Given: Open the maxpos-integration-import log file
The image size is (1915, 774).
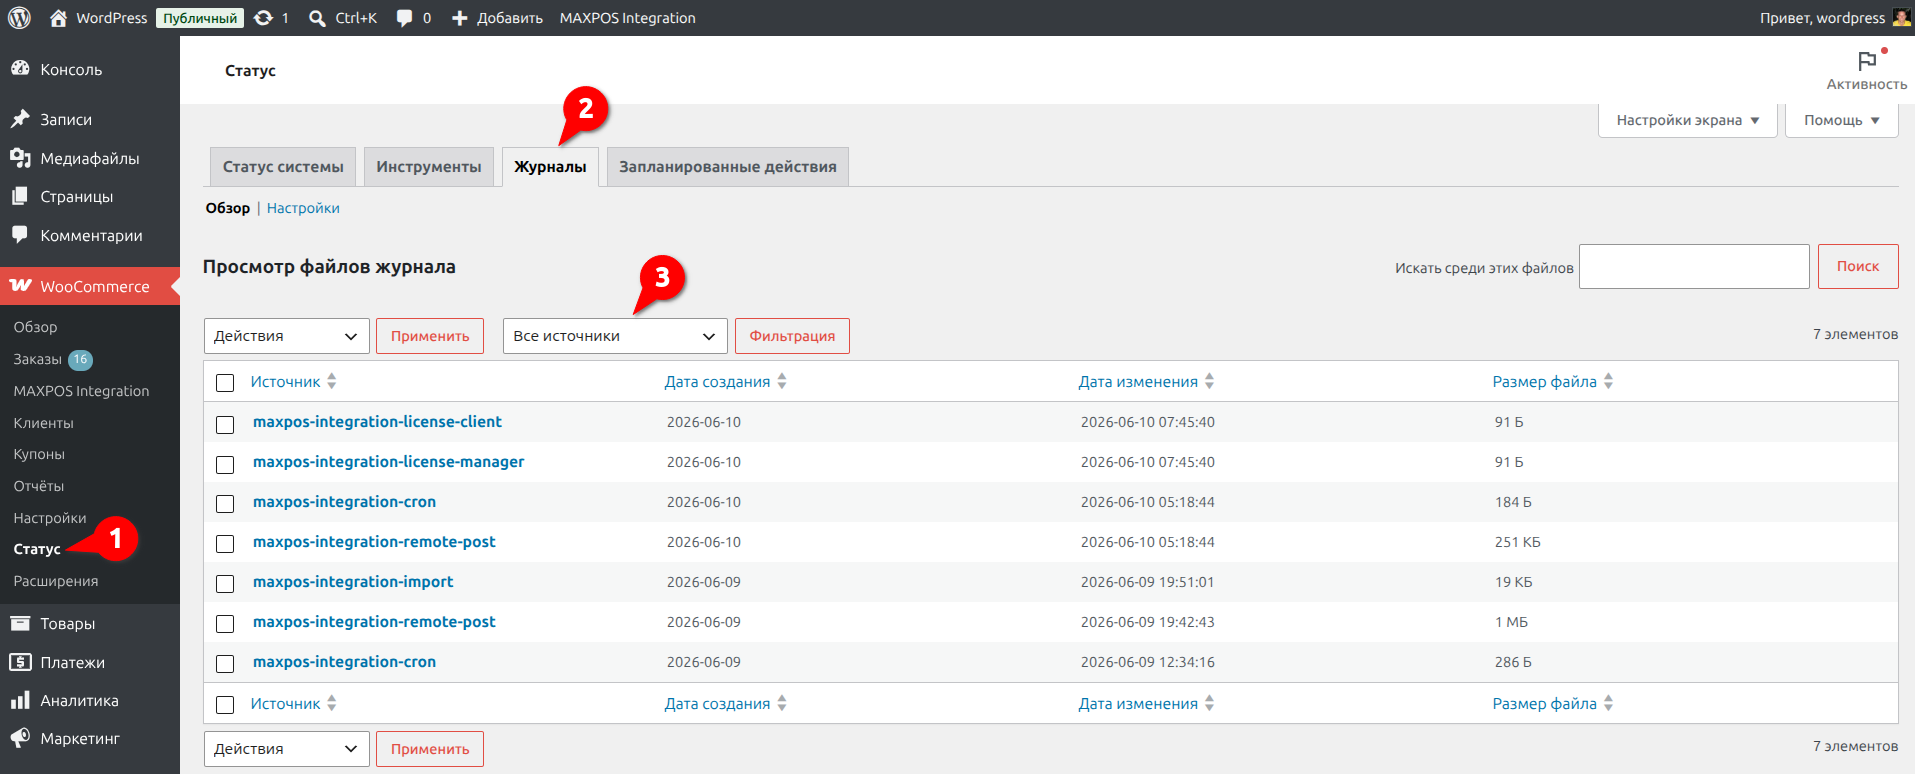Looking at the screenshot, I should (x=353, y=582).
